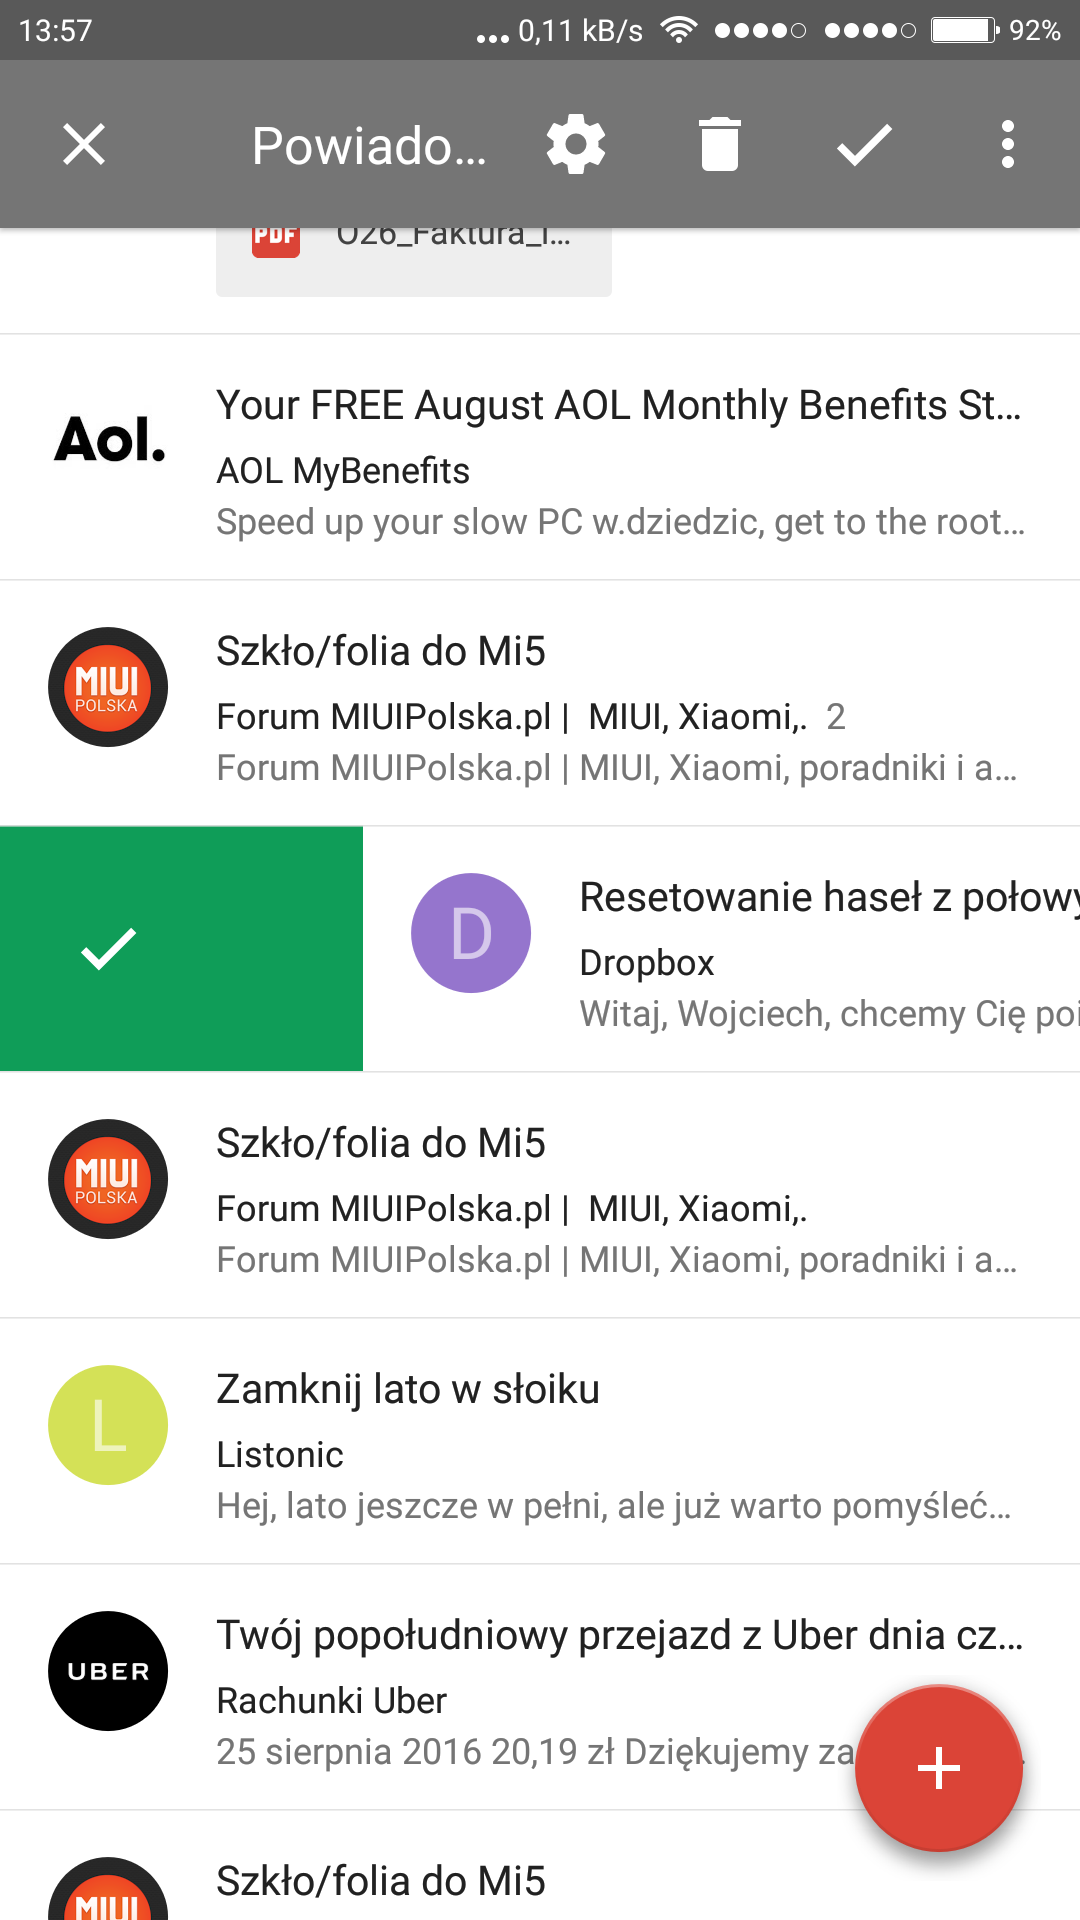Image resolution: width=1080 pixels, height=1920 pixels.
Task: Select the Dropbox purple D avatar
Action: click(x=471, y=933)
